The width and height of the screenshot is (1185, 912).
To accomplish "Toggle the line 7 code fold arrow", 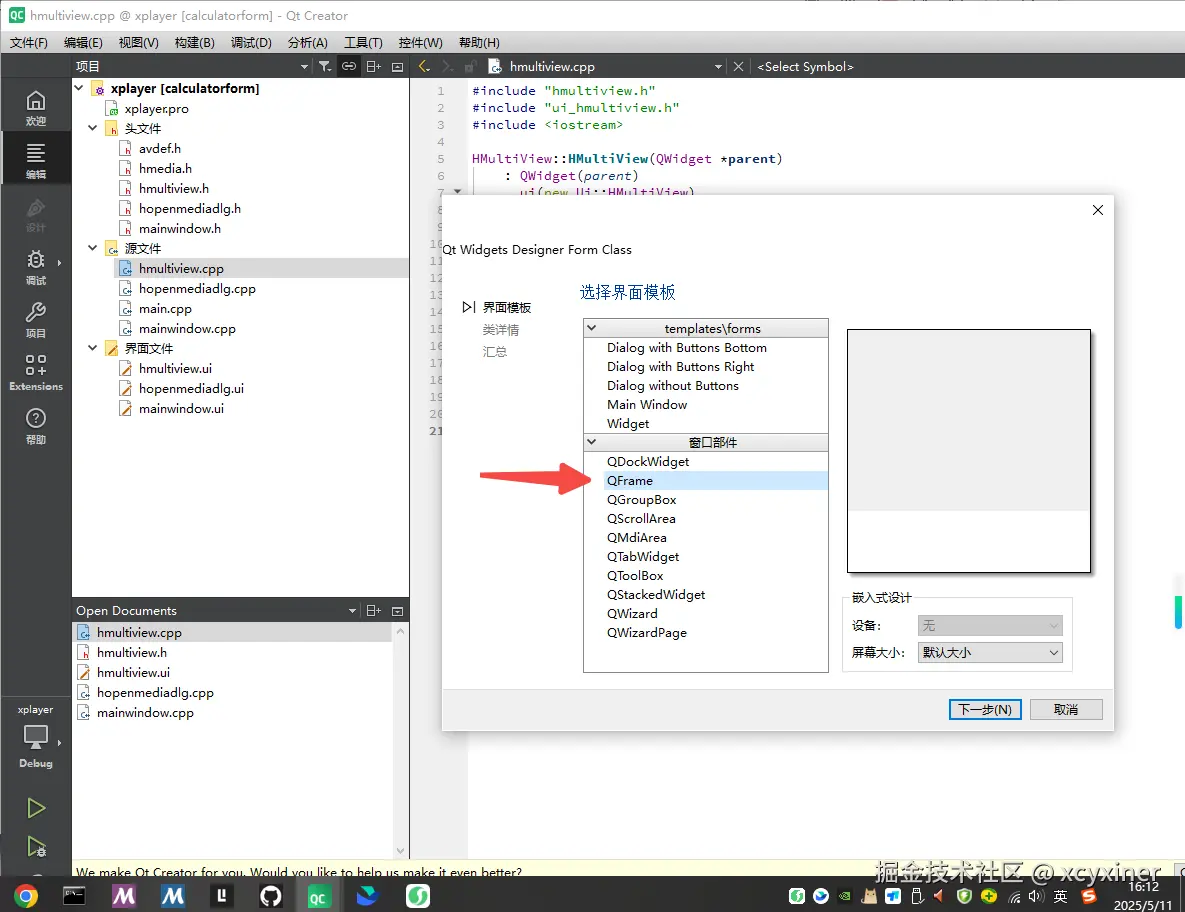I will pyautogui.click(x=457, y=192).
